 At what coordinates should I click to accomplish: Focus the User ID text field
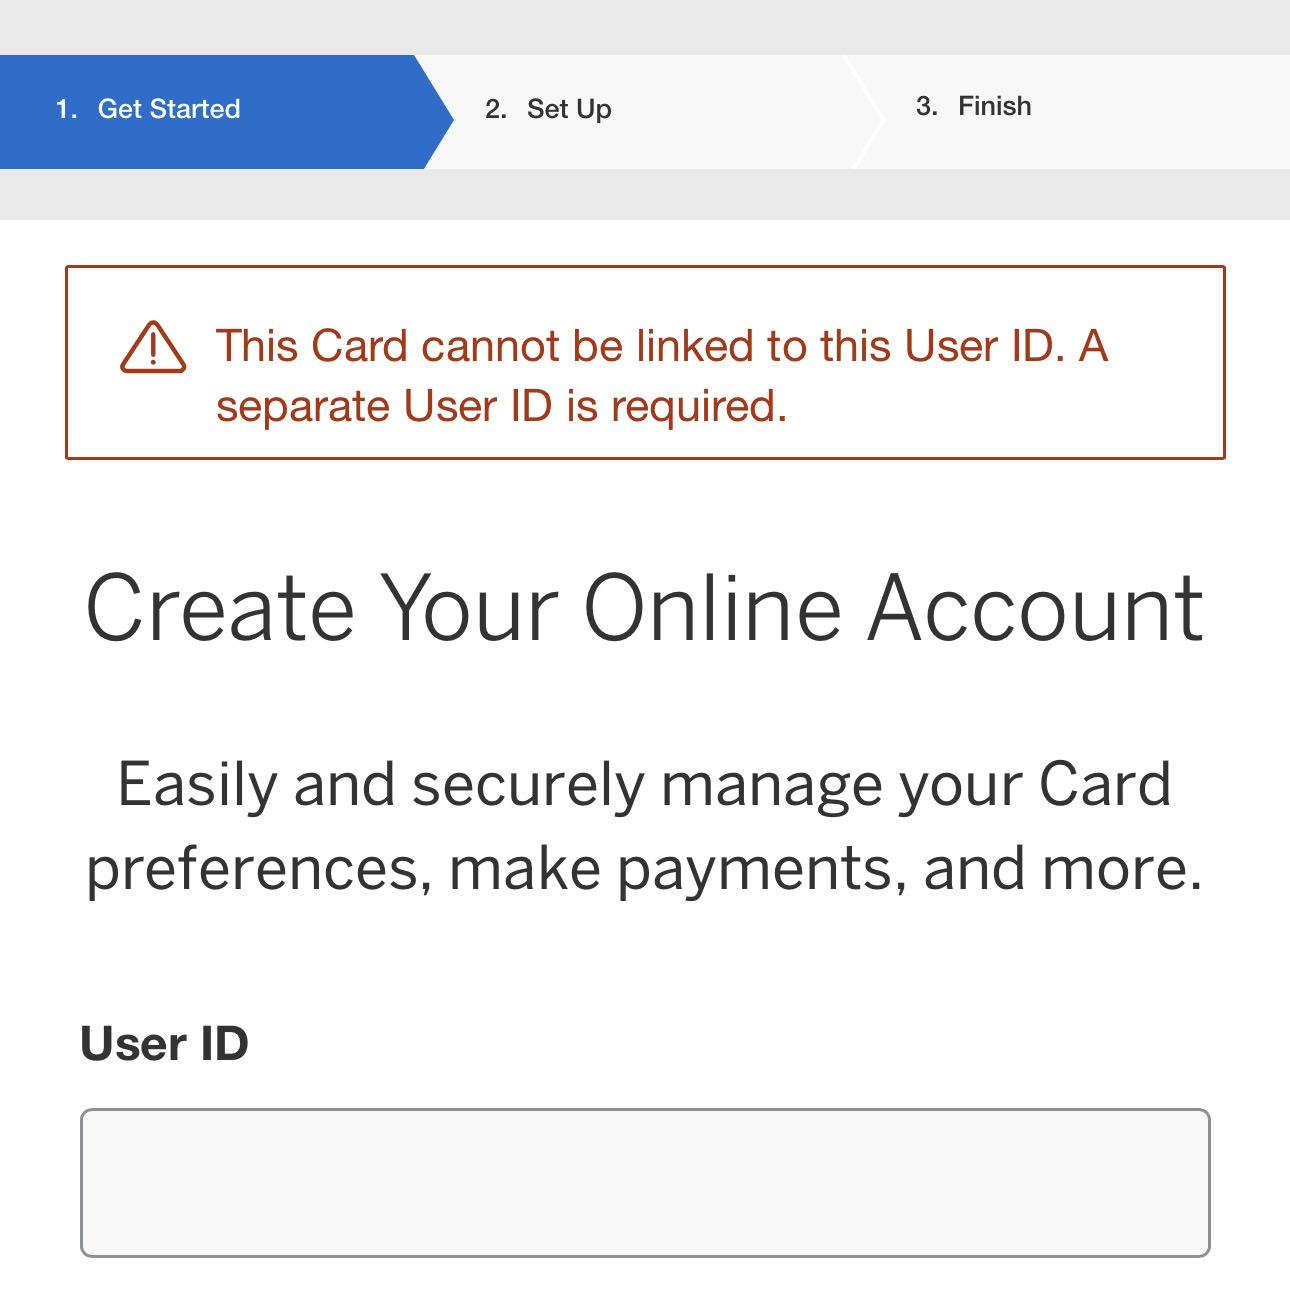click(x=645, y=1182)
